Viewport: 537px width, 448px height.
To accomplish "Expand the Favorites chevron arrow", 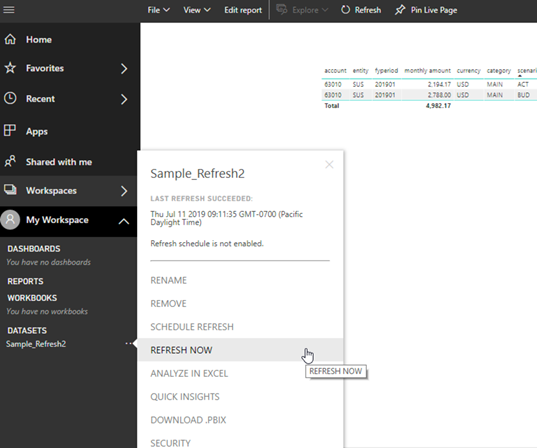I will [124, 69].
